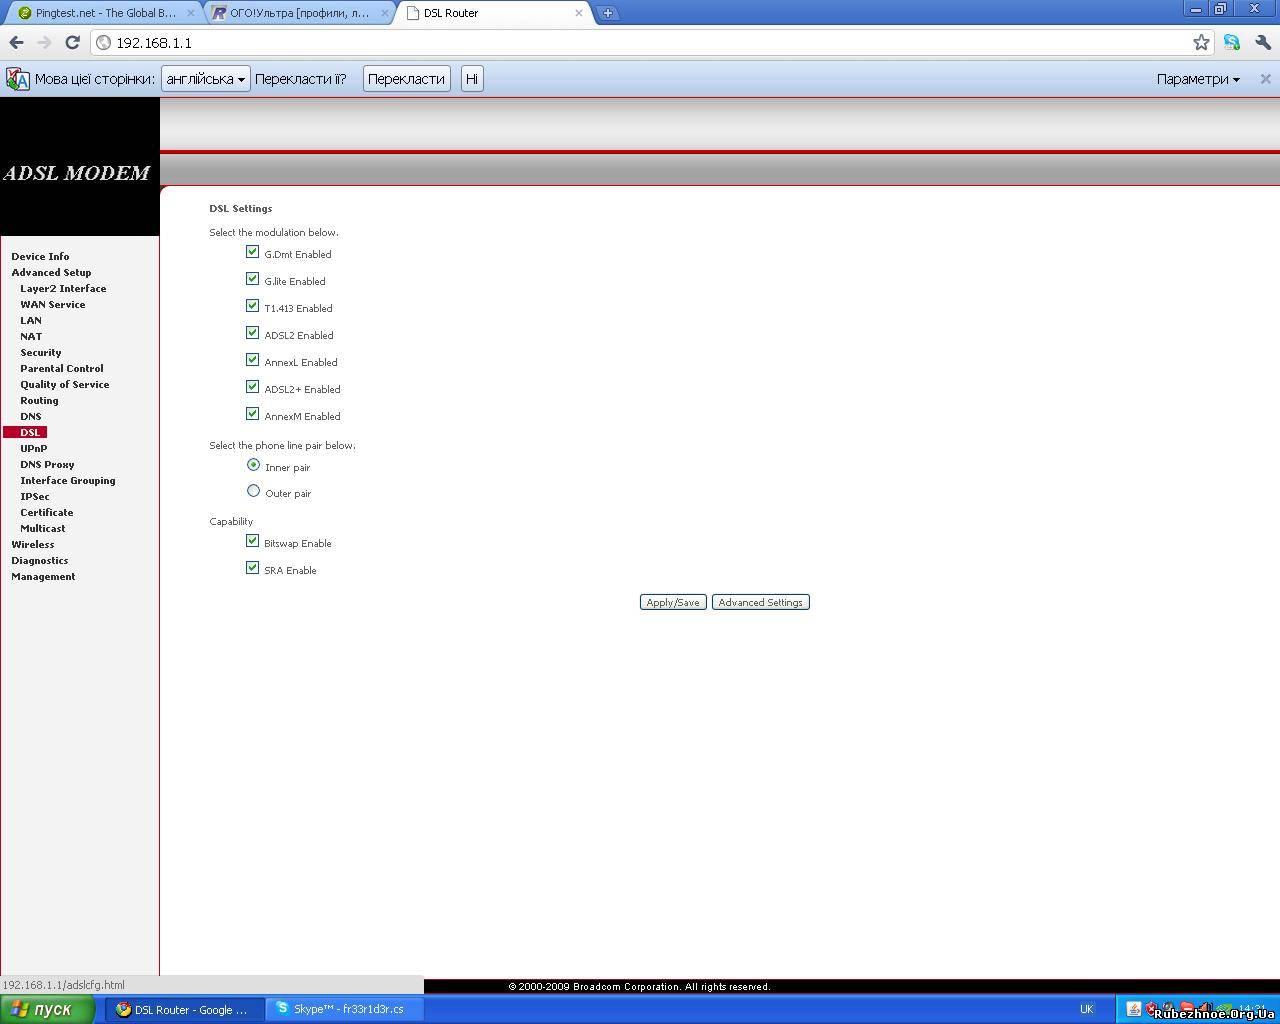This screenshot has width=1280, height=1024.
Task: Switch to DSL Router Chrome taskbar item
Action: (x=184, y=1009)
